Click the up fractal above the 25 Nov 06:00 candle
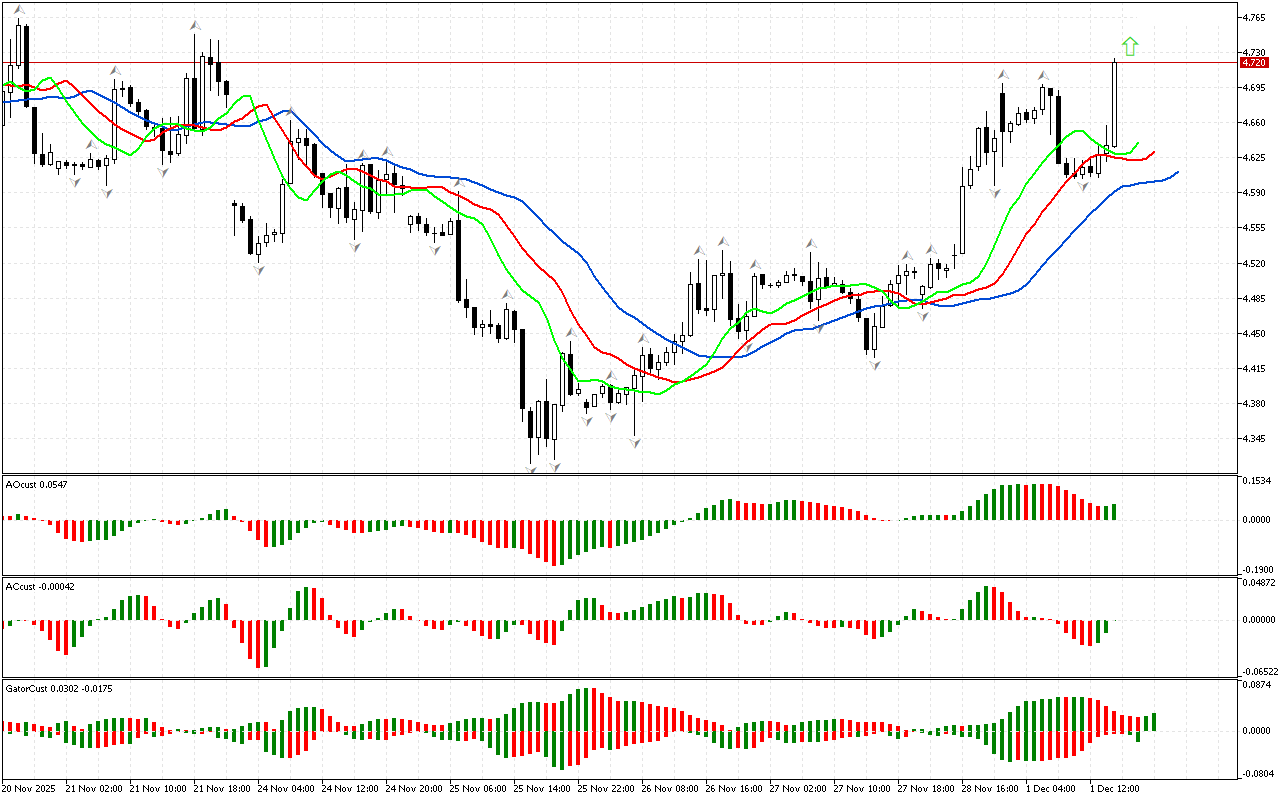1280x800 pixels. pyautogui.click(x=459, y=183)
